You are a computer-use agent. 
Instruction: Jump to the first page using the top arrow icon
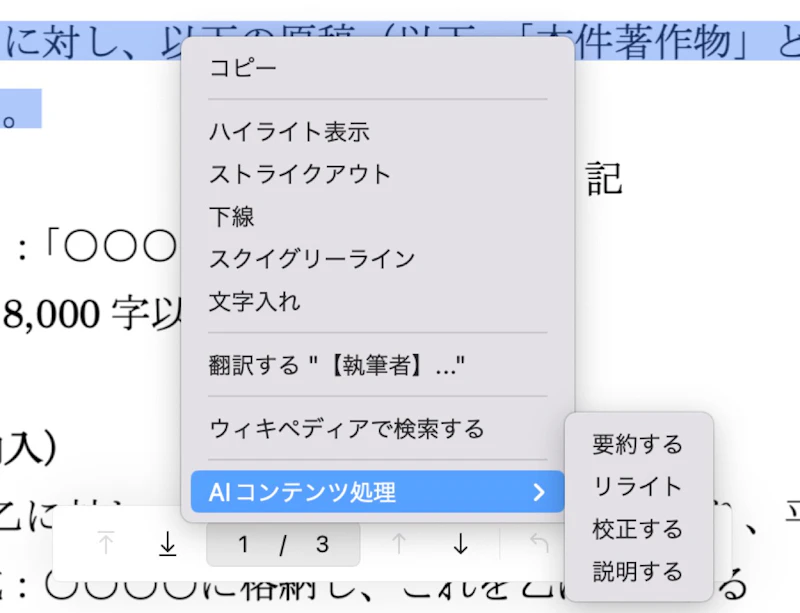click(x=104, y=543)
